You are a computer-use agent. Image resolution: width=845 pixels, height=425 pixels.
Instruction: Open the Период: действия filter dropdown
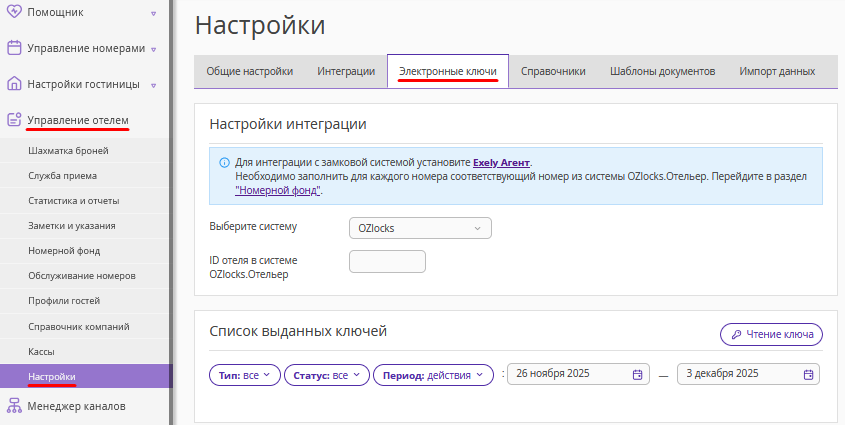coord(434,375)
